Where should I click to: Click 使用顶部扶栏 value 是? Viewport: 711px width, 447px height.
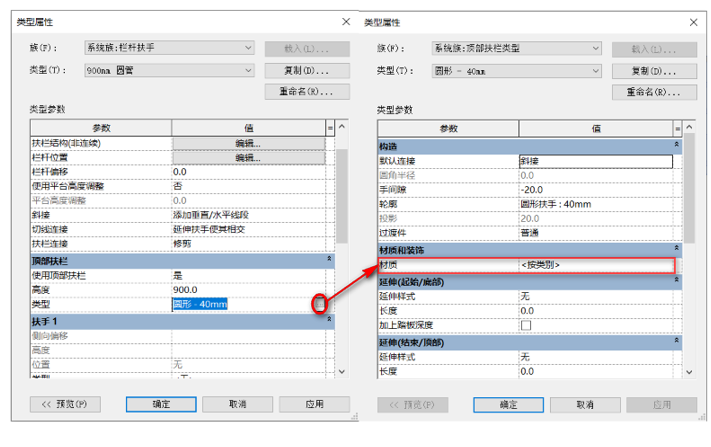(x=248, y=276)
